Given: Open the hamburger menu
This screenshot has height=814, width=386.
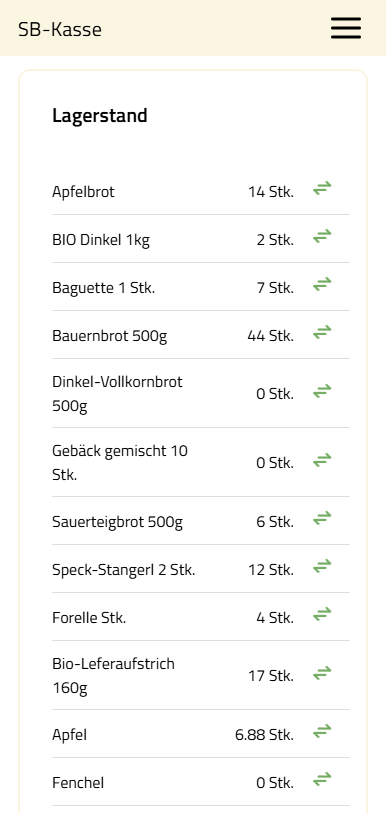Looking at the screenshot, I should pyautogui.click(x=346, y=28).
